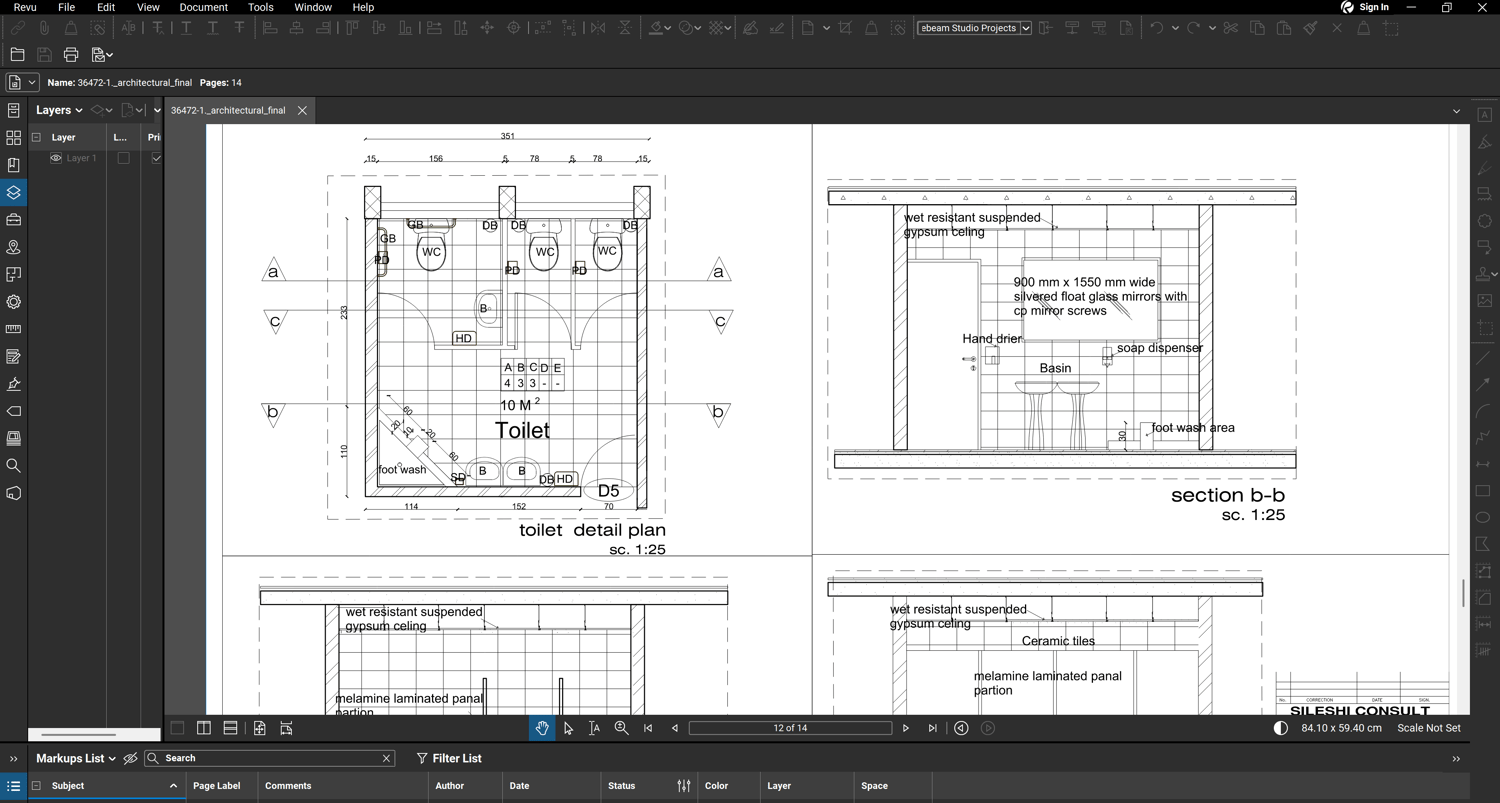
Task: Open the Bookmarks panel icon
Action: pyautogui.click(x=13, y=165)
